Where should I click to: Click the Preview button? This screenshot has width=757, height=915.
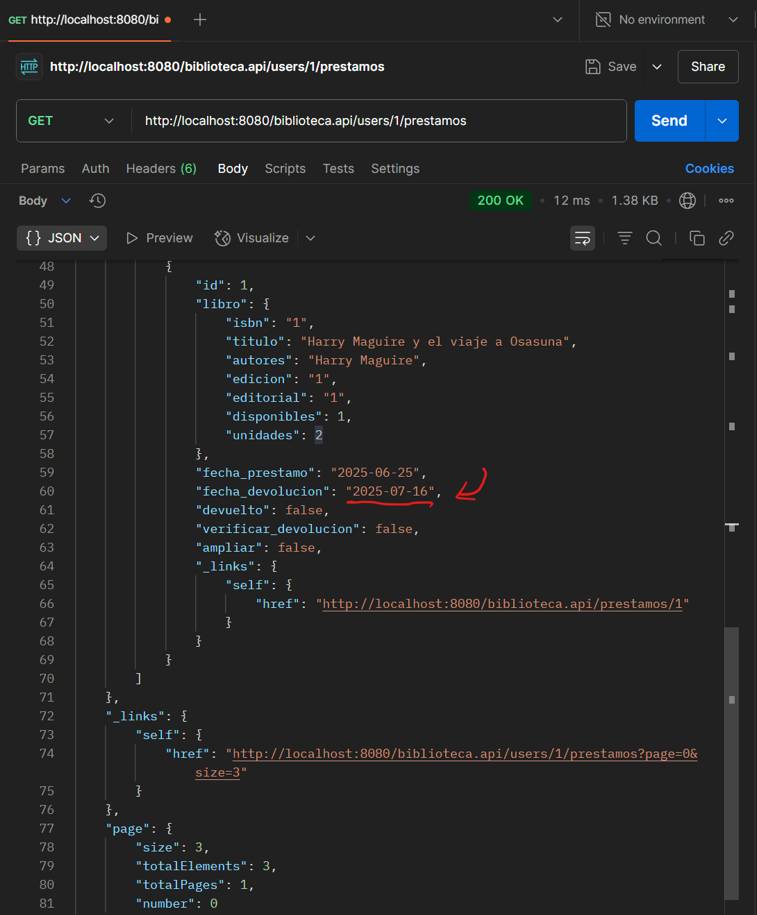tap(159, 238)
